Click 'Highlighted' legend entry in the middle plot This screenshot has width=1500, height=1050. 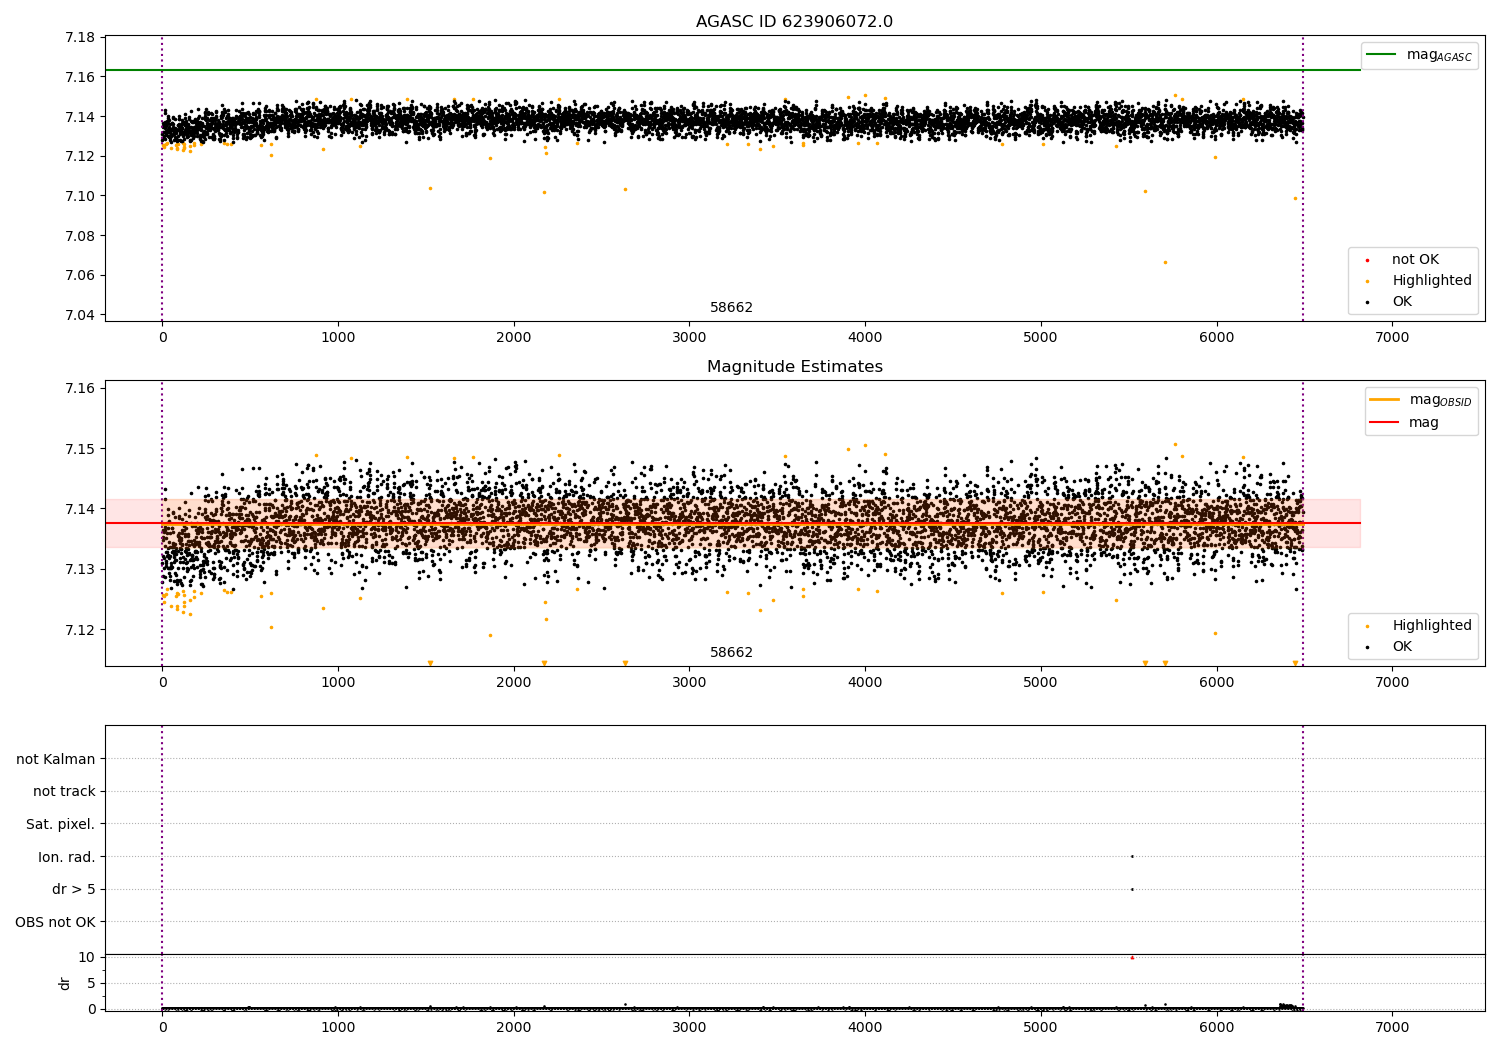[1432, 626]
